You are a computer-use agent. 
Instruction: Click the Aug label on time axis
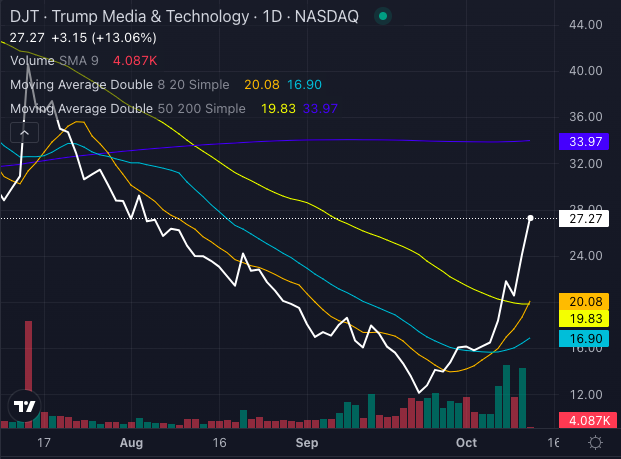point(131,441)
